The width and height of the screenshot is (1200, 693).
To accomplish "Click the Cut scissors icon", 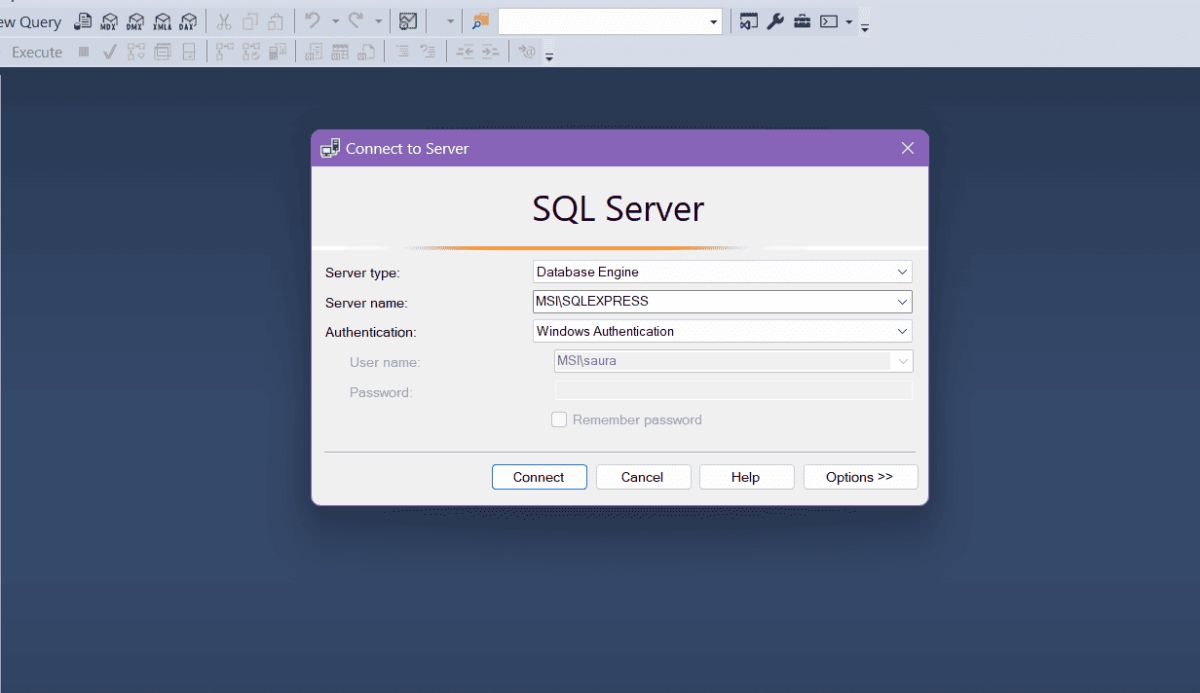I will 224,21.
